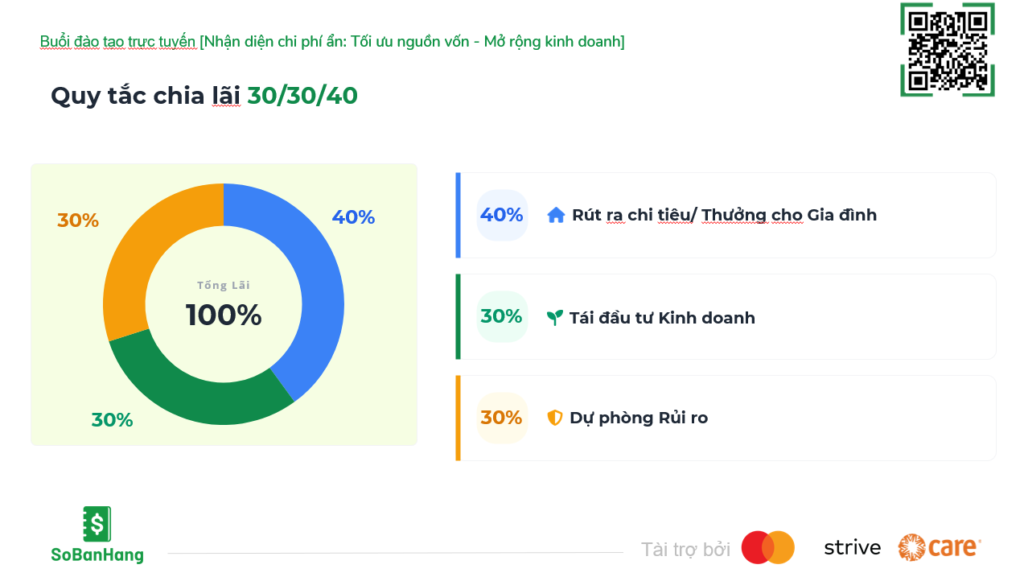Click the SoBanHang green ledger logo icon

(x=97, y=524)
